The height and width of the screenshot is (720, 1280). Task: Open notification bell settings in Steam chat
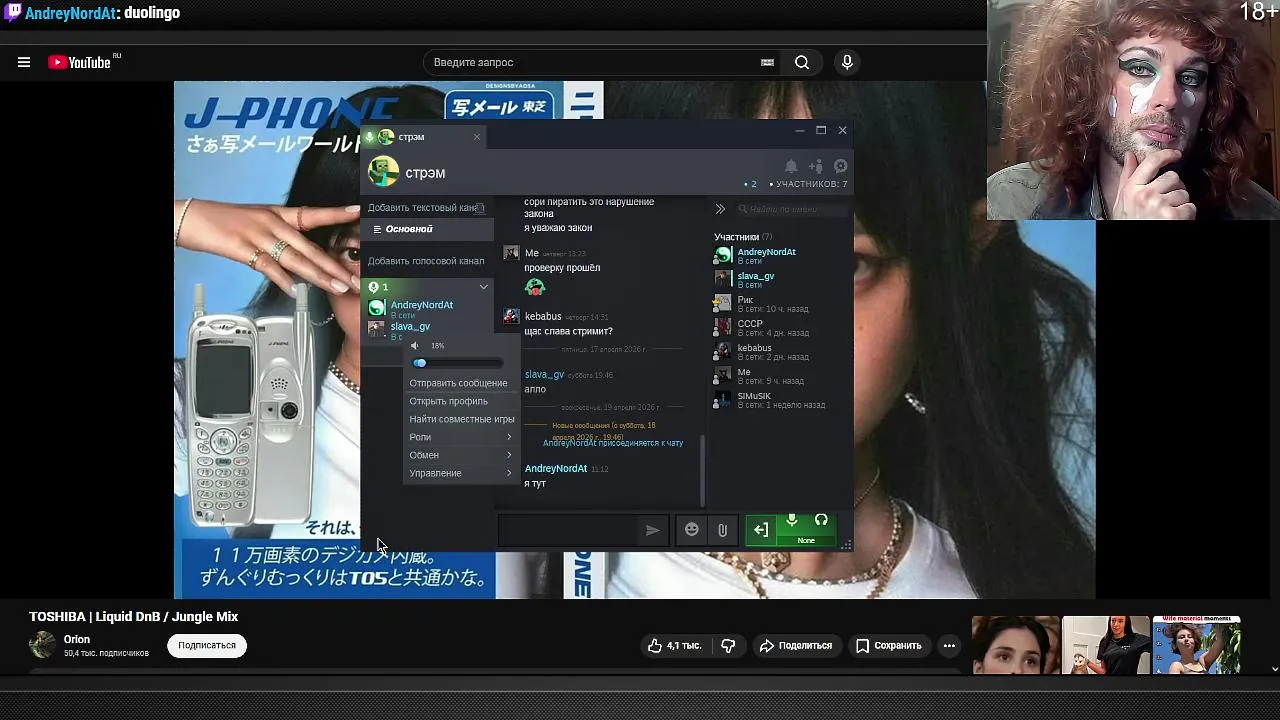point(790,166)
